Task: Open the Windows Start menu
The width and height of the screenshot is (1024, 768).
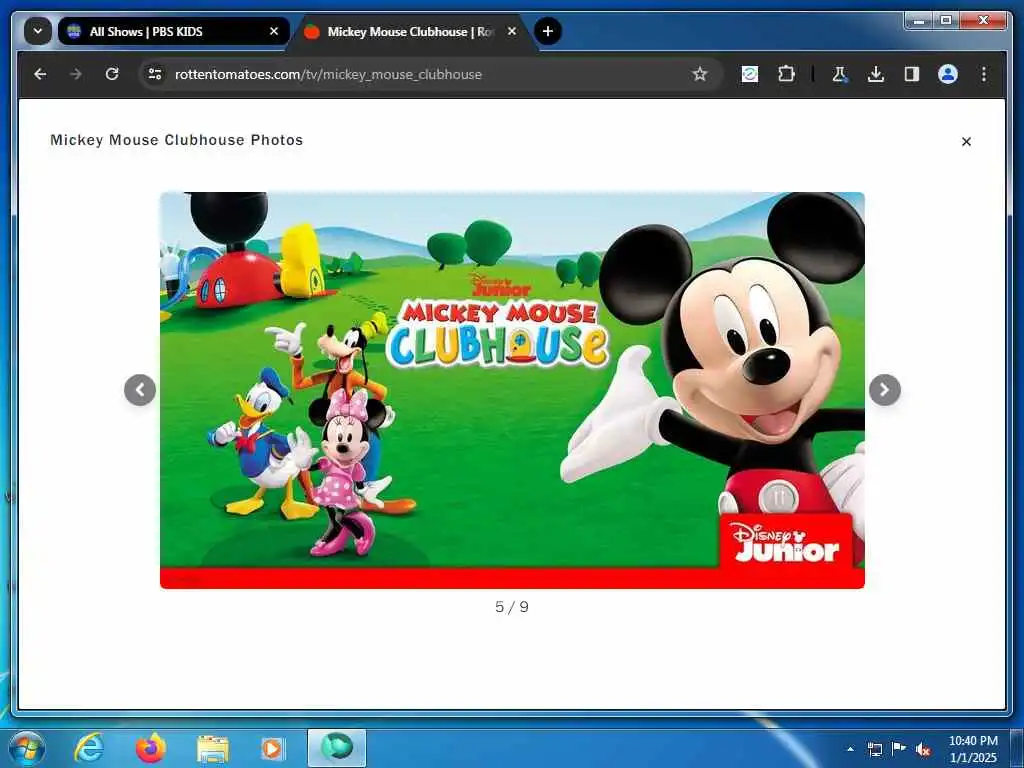Action: pyautogui.click(x=27, y=748)
